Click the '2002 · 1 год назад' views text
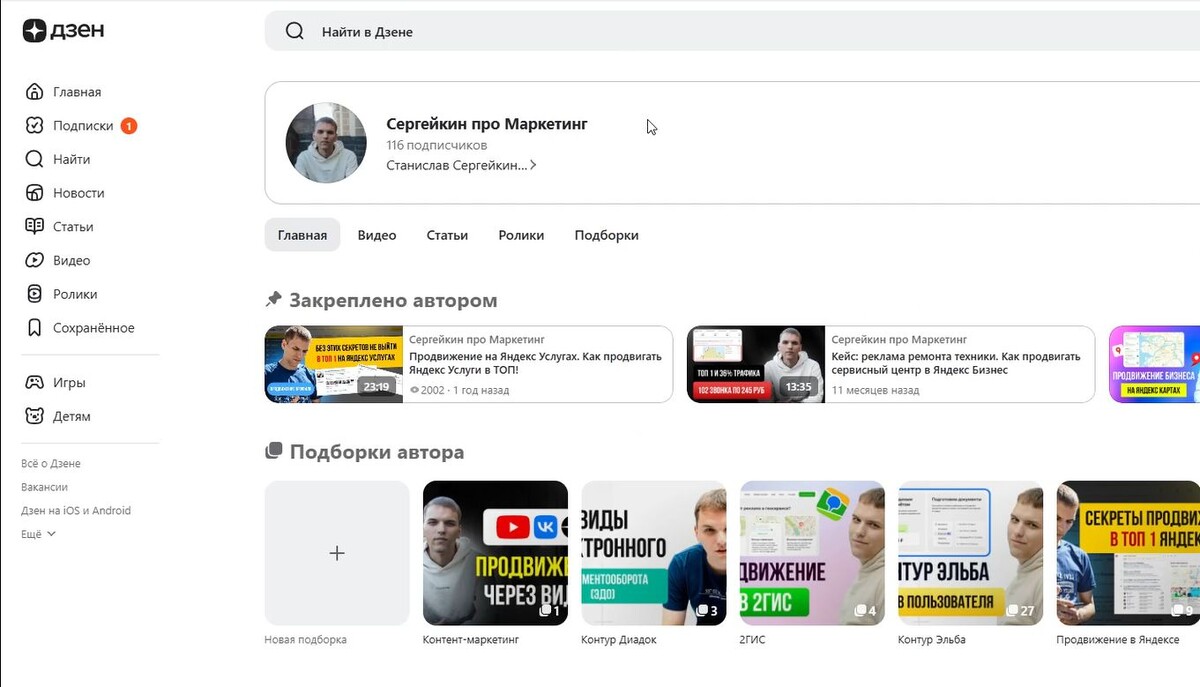The image size is (1200, 687). [x=459, y=390]
